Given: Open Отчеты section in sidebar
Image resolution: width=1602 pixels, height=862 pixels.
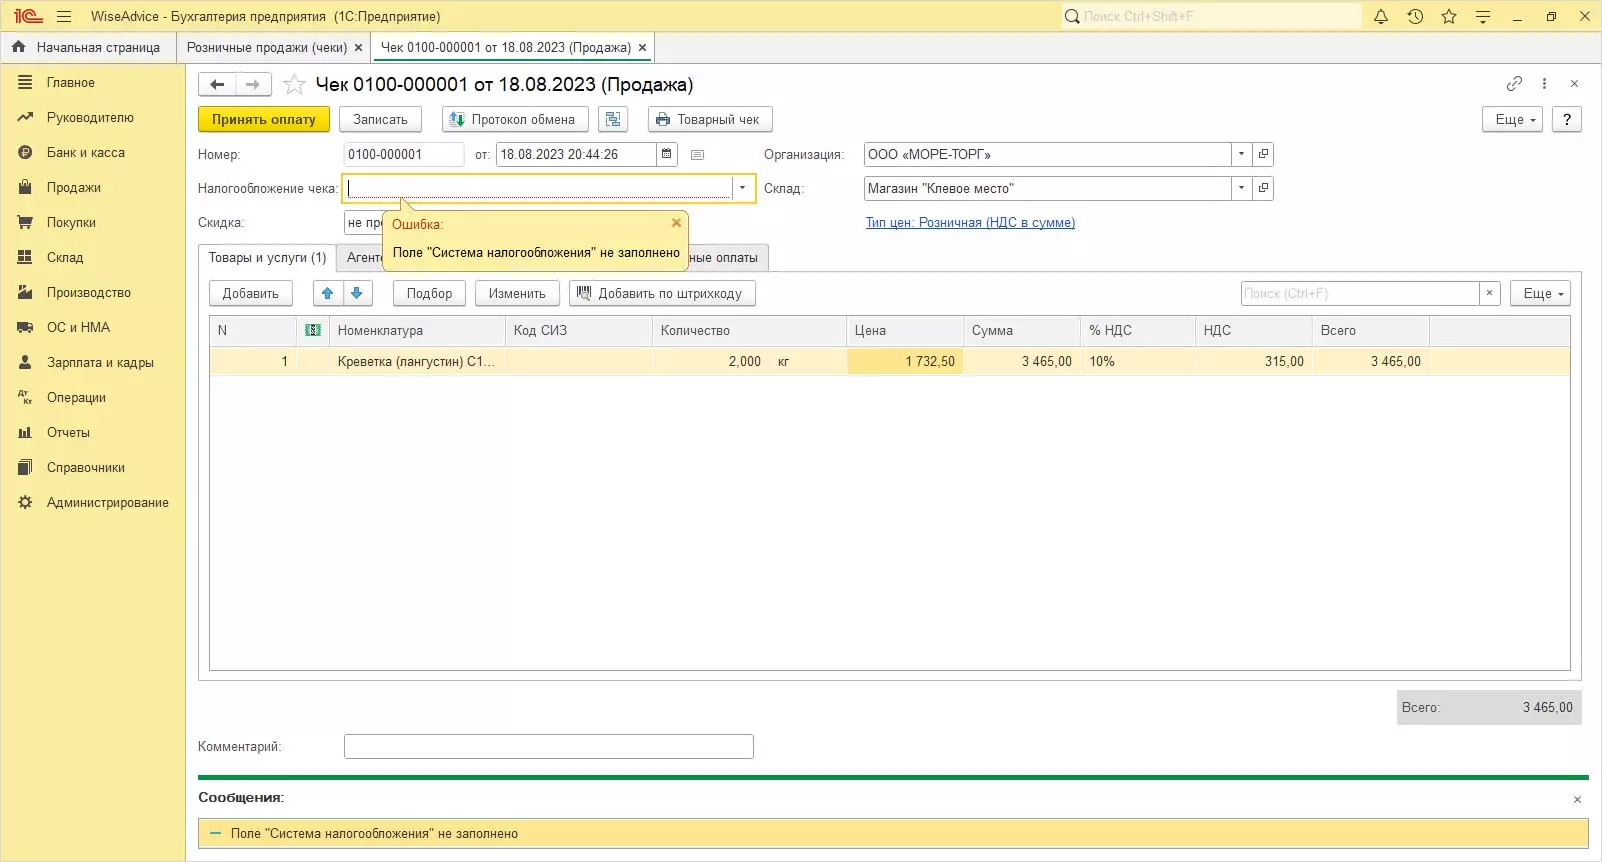Looking at the screenshot, I should tap(68, 432).
